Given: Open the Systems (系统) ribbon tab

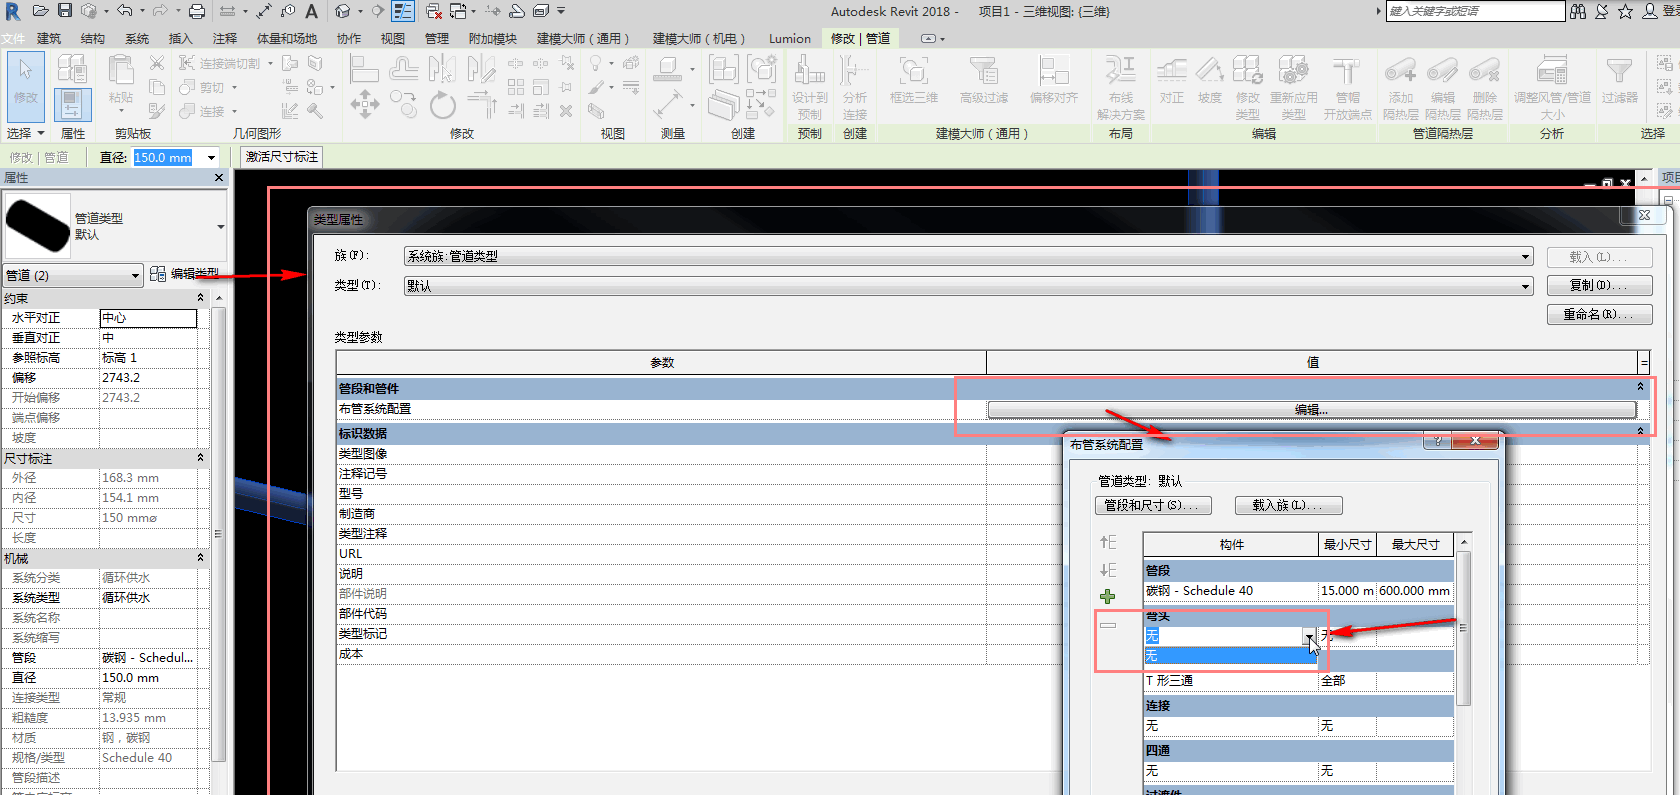Looking at the screenshot, I should pos(137,38).
